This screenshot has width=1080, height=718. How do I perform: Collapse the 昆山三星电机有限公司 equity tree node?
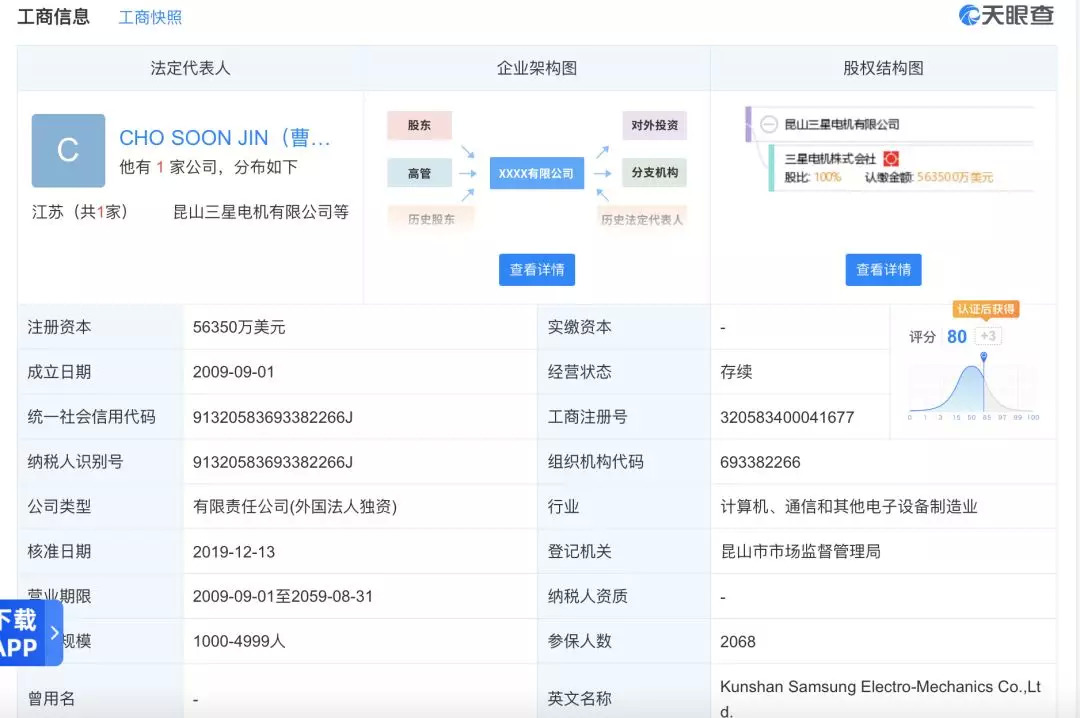(x=769, y=125)
